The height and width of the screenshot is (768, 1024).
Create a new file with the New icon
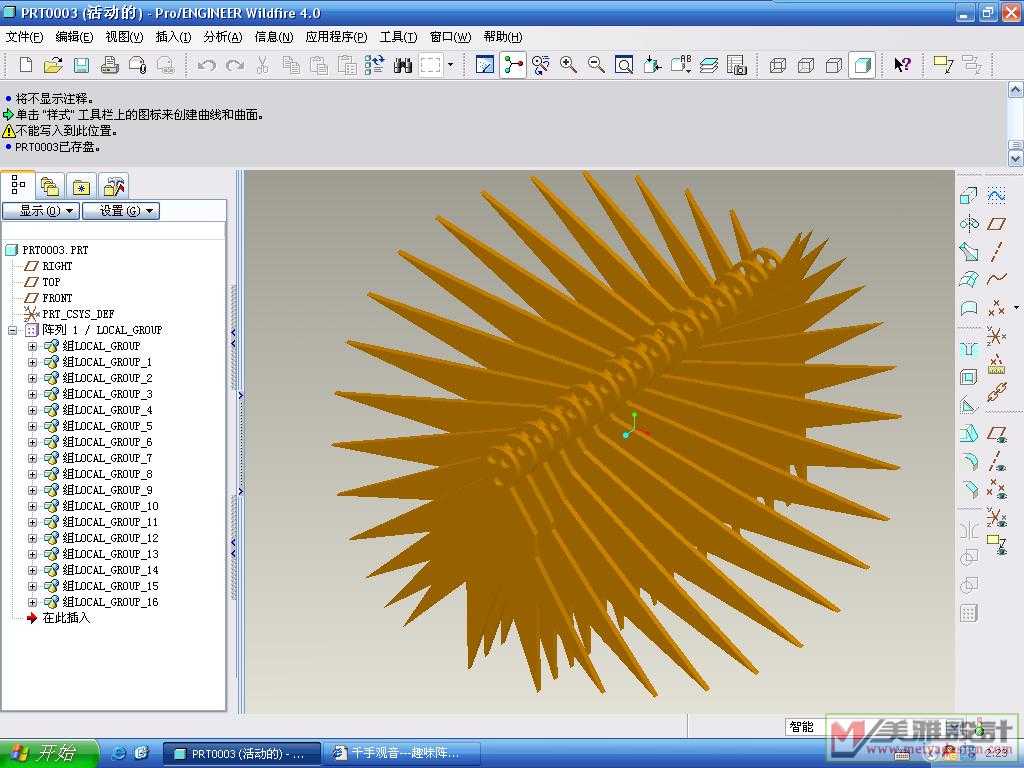[26, 65]
